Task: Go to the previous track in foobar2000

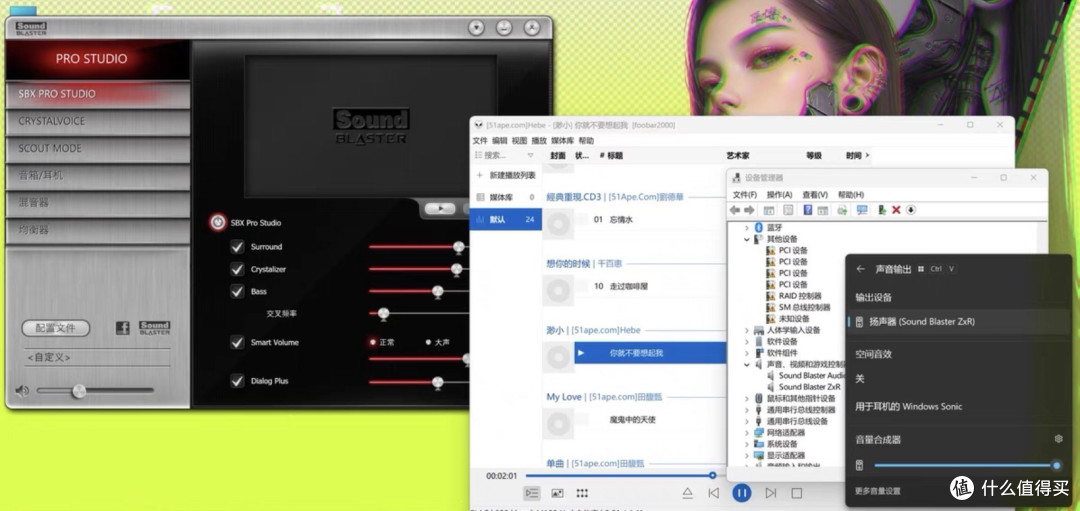Action: [x=714, y=493]
